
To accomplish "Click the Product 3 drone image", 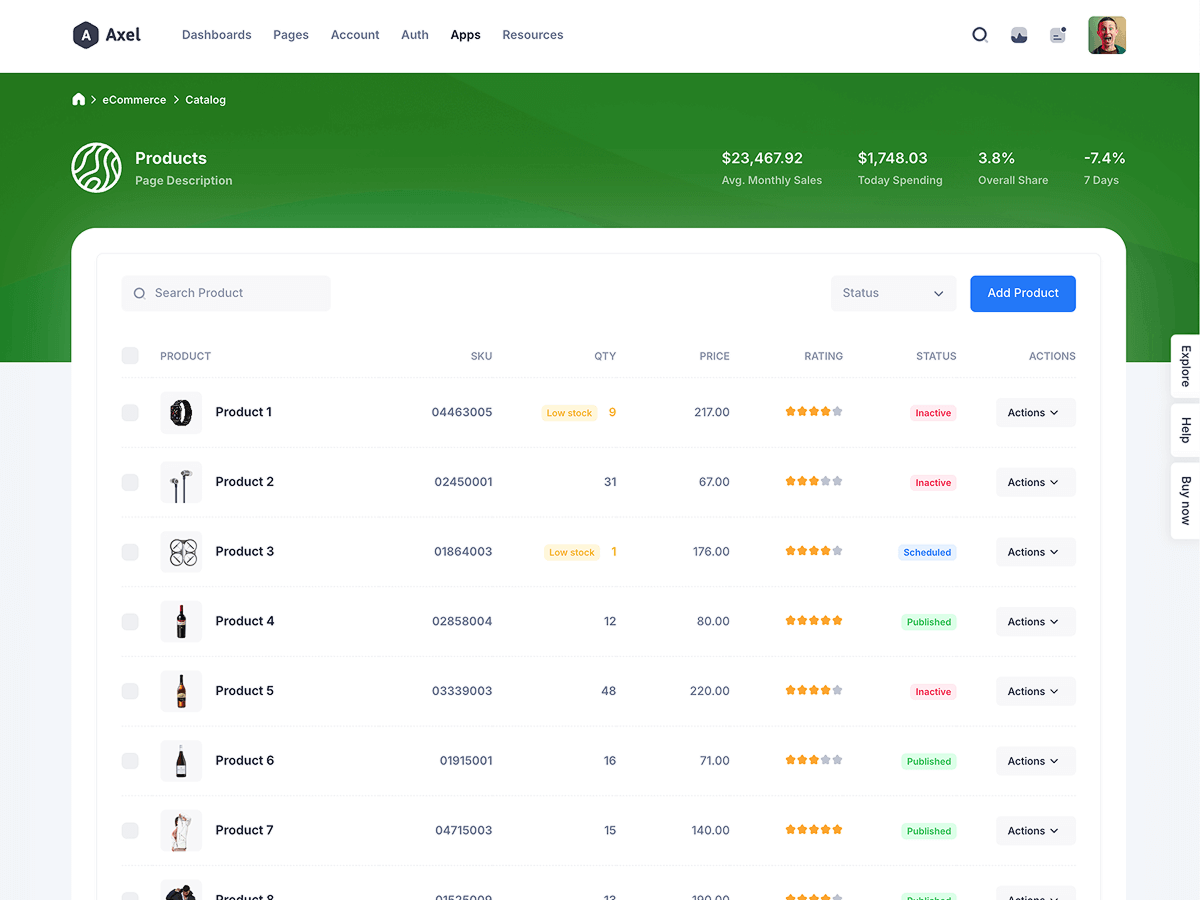I will (x=181, y=552).
